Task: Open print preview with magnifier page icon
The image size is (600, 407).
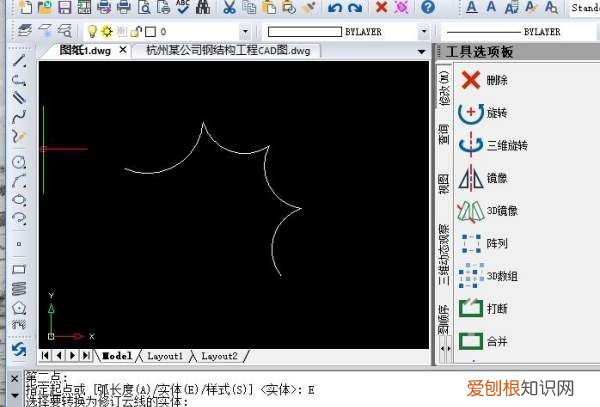Action: coord(144,7)
